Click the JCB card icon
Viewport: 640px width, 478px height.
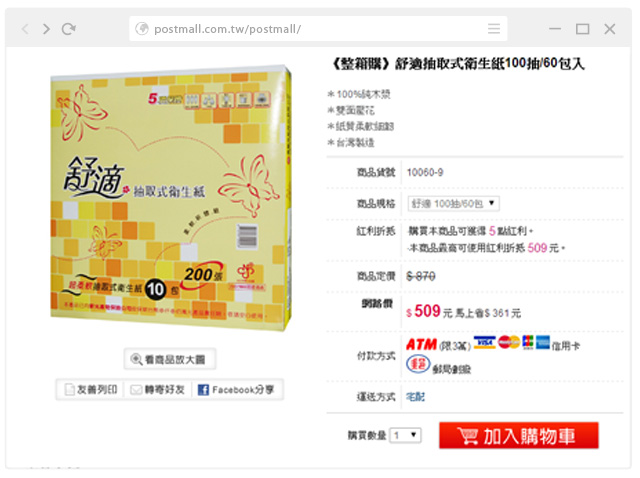(528, 342)
